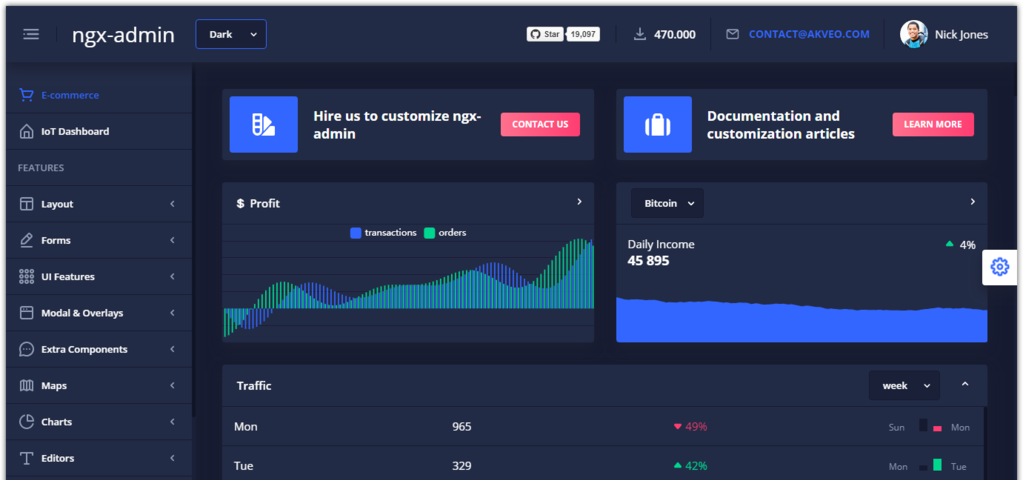The height and width of the screenshot is (480, 1023).
Task: Click the blue transactions legend swatch
Action: tap(356, 233)
